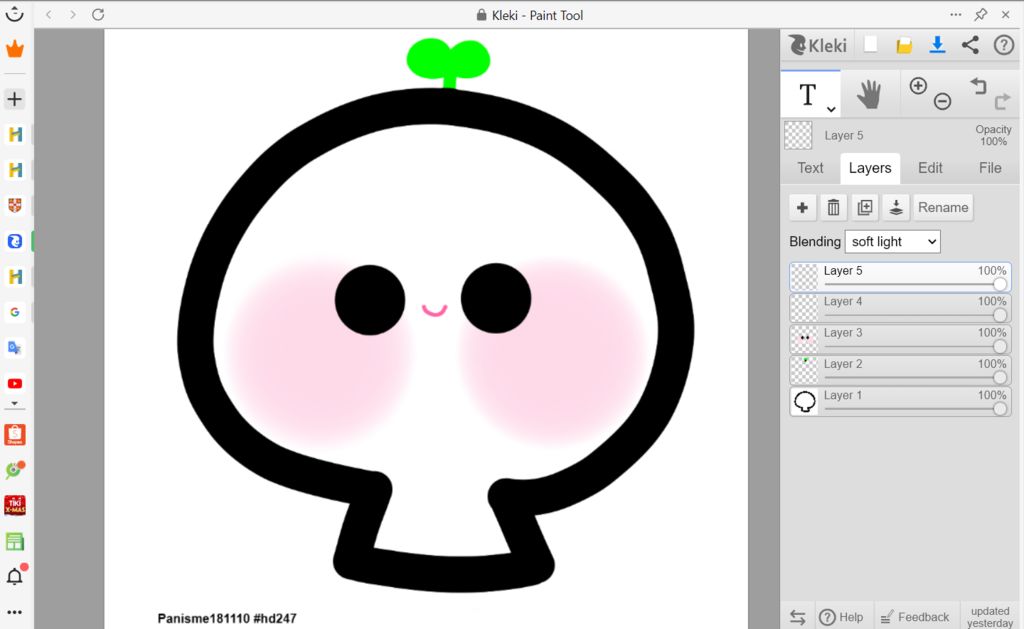Image resolution: width=1024 pixels, height=629 pixels.
Task: Open the orange crown icon in the sidebar
Action: pos(14,49)
